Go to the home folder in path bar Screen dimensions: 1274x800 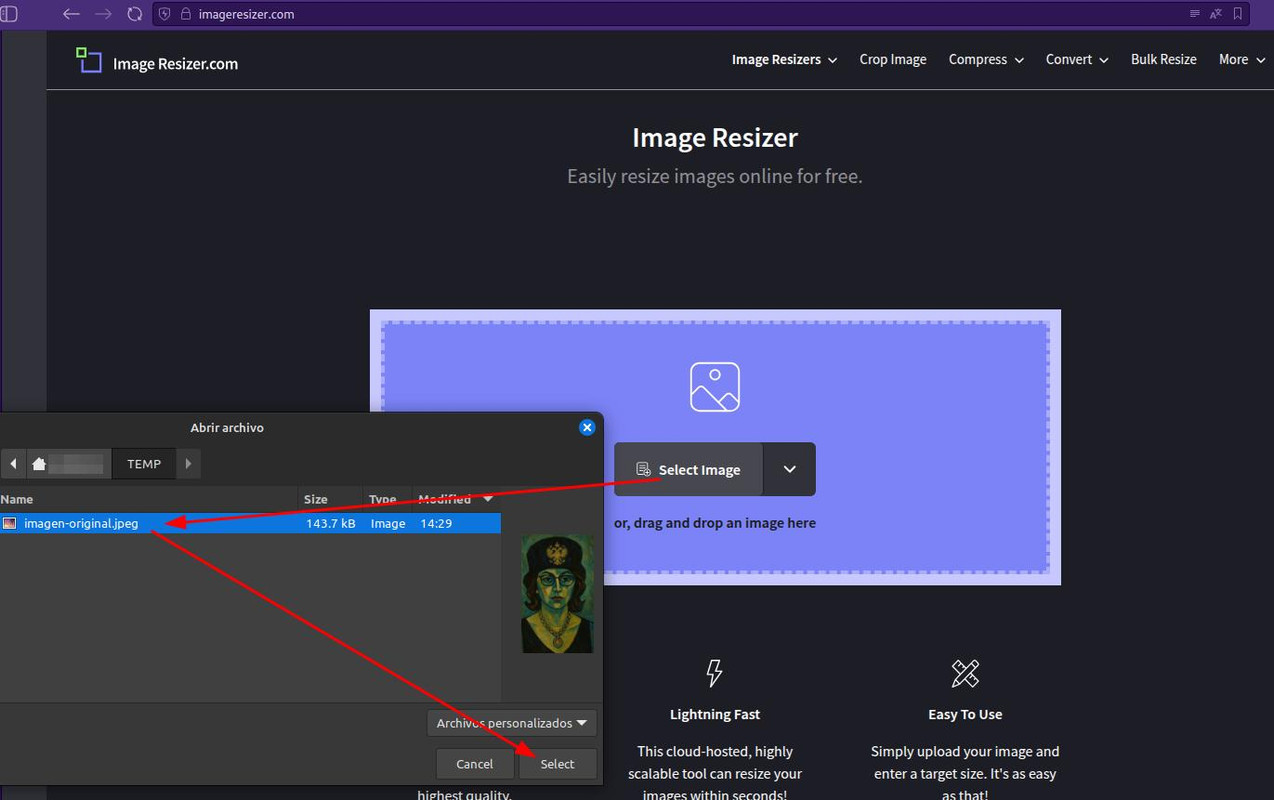[x=68, y=464]
